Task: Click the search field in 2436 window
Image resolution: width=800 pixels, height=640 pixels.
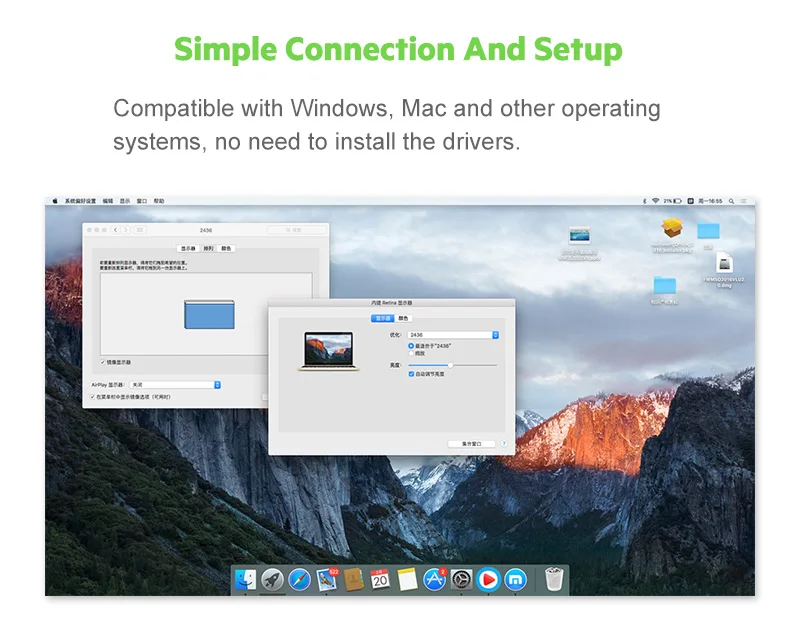Action: point(296,230)
